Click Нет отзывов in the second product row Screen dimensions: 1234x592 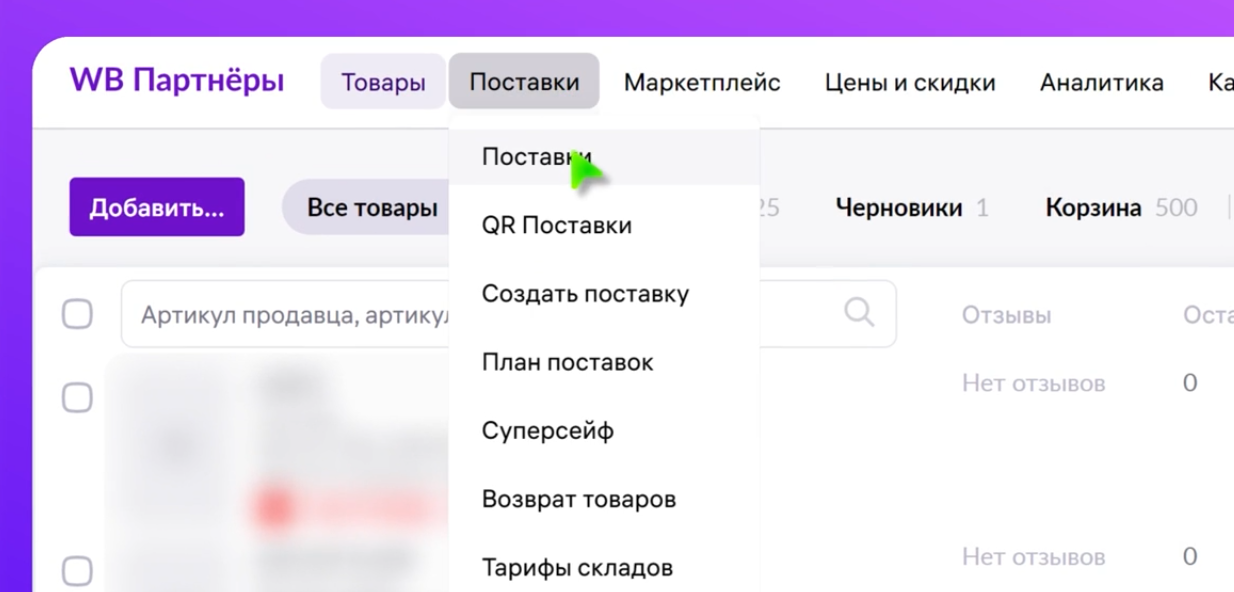click(1034, 557)
